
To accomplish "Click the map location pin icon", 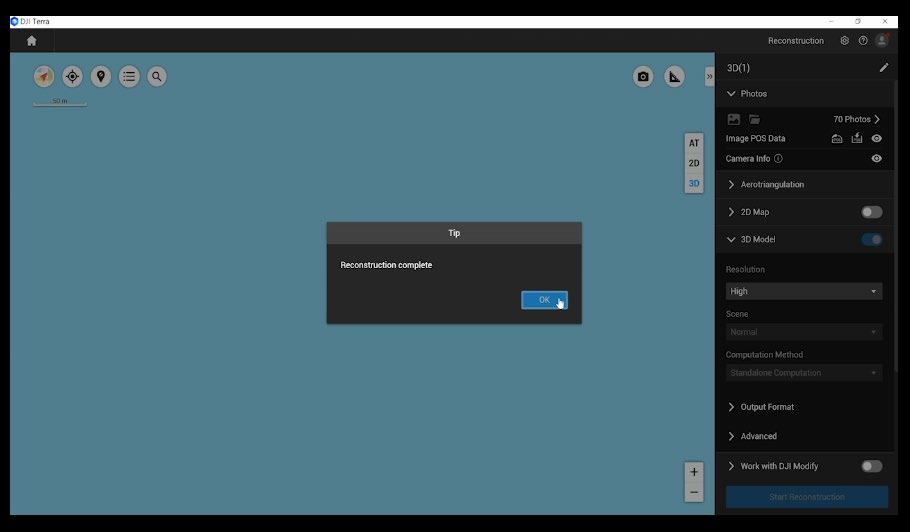I will point(100,76).
